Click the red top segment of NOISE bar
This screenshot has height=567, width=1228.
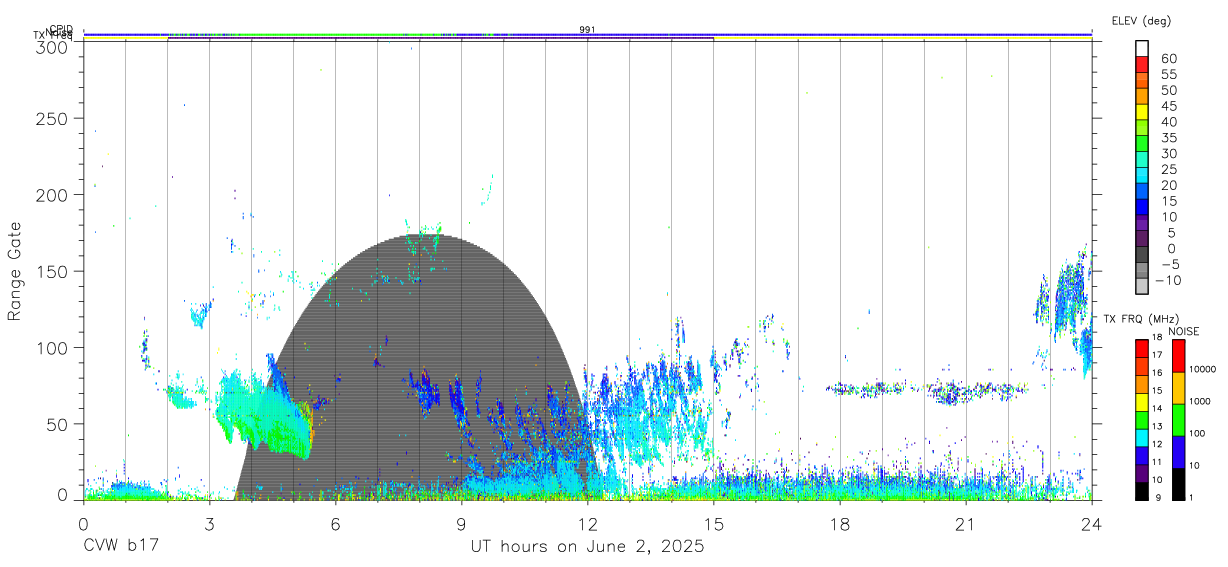tap(1178, 356)
